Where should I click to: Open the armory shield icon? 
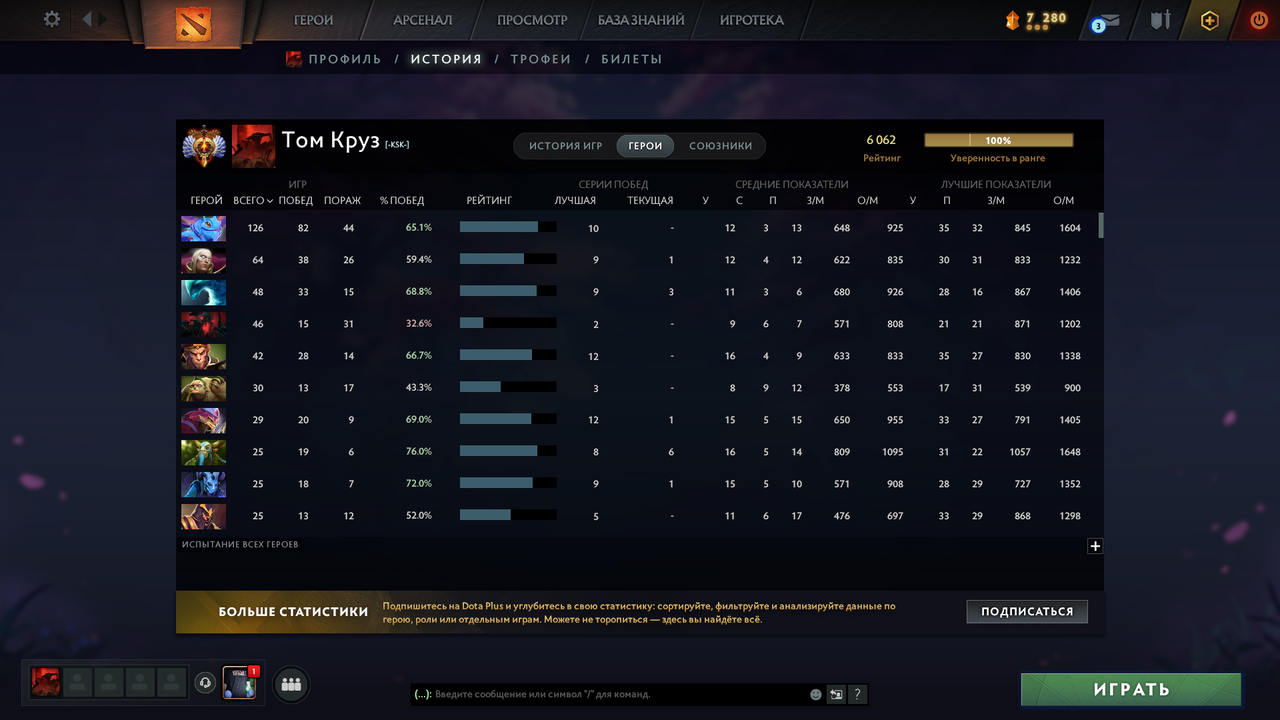coord(1160,20)
